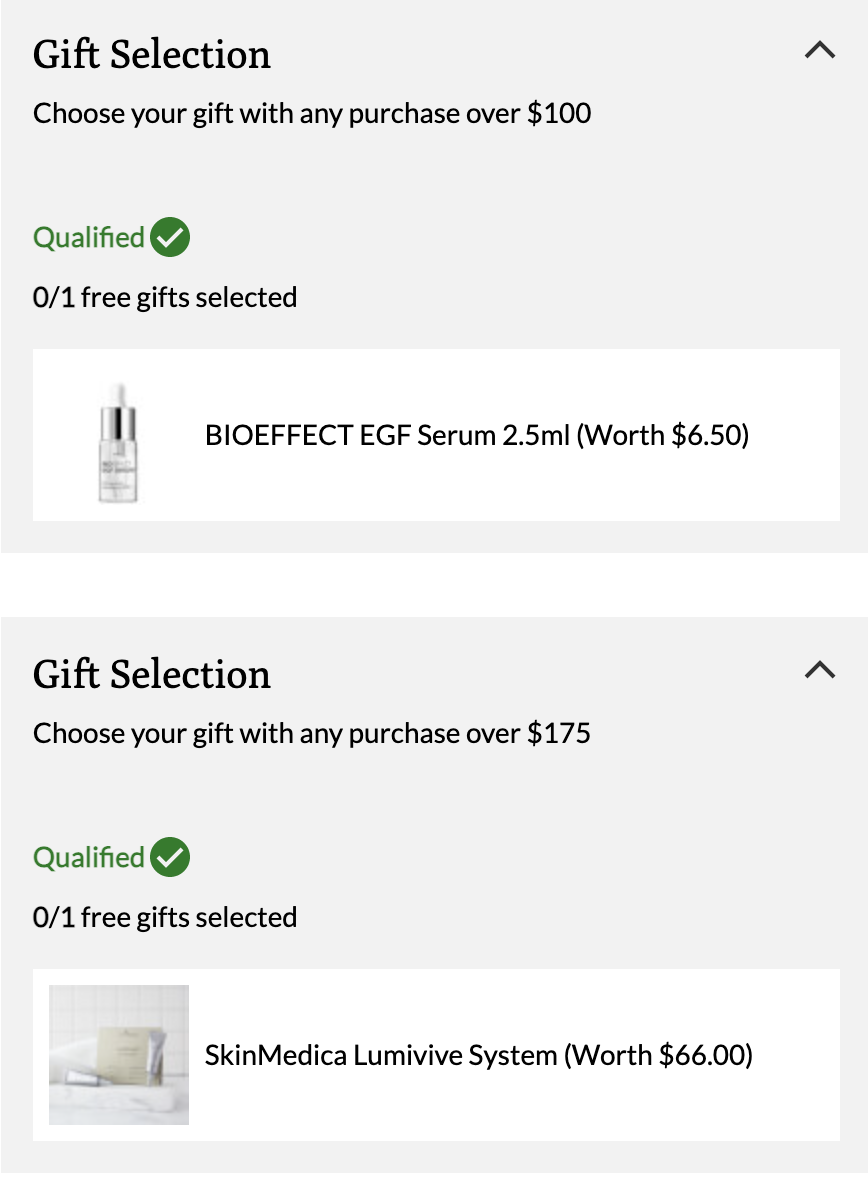Click the second Gift Selection heading
Screen dimensions: 868x1178
click(152, 675)
